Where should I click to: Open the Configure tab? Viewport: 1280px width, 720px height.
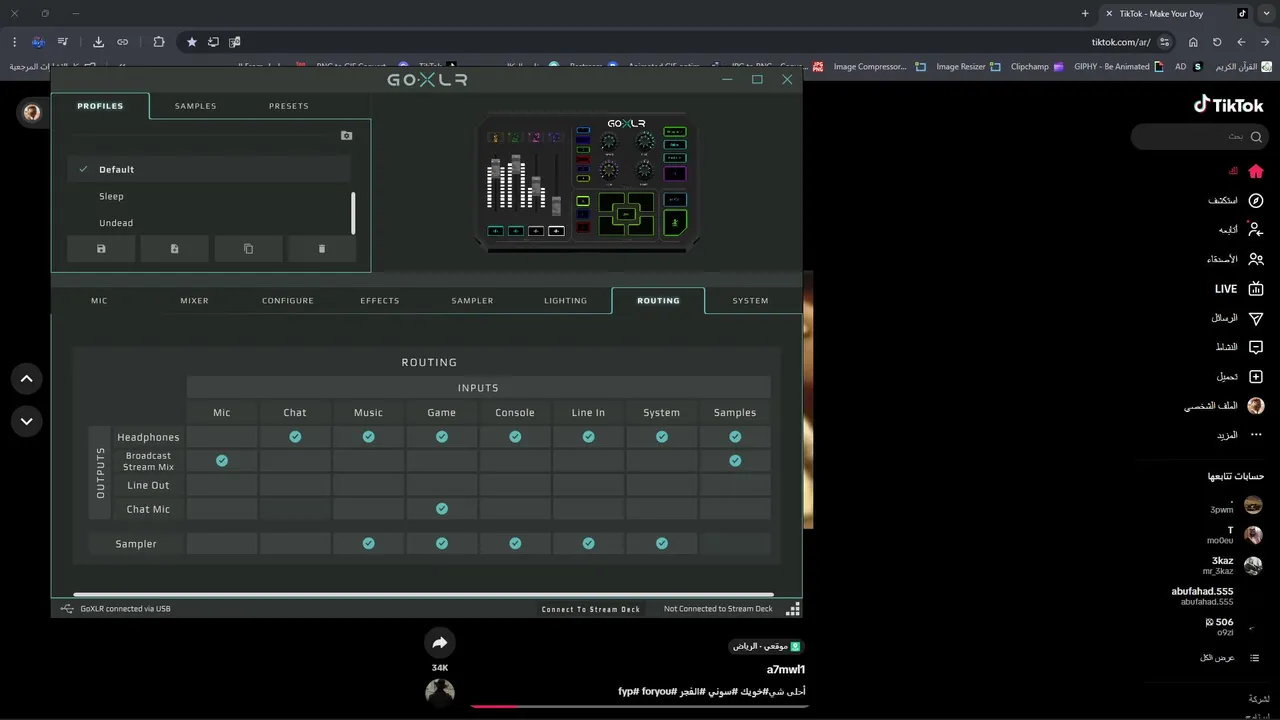(288, 301)
